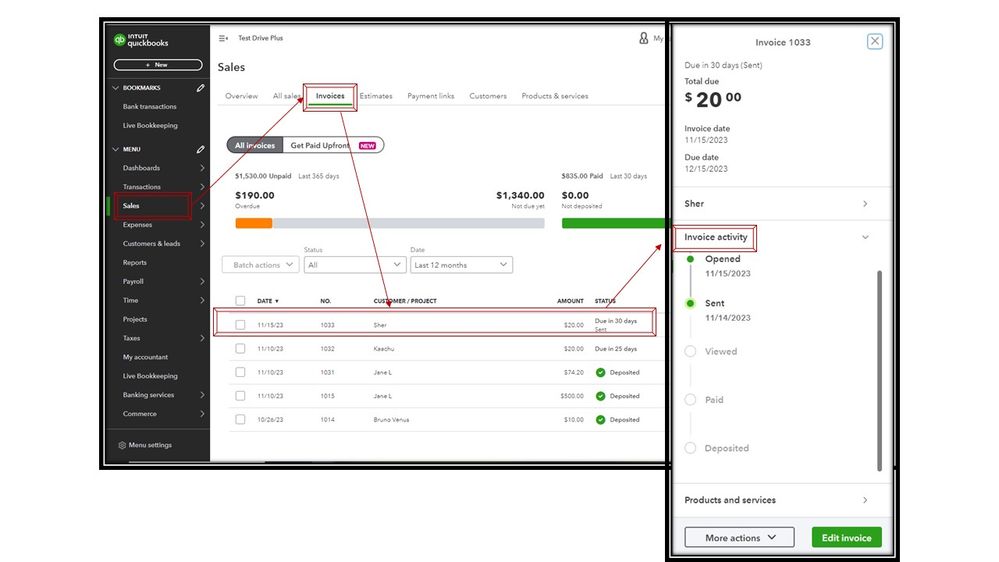The width and height of the screenshot is (999, 562).
Task: Open the All sales tab
Action: coord(287,96)
